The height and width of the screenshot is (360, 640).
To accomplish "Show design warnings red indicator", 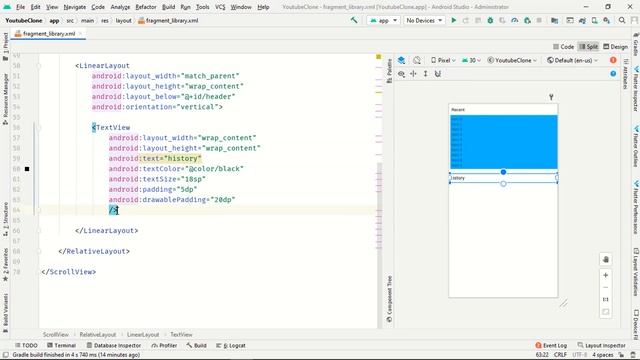I will [613, 60].
